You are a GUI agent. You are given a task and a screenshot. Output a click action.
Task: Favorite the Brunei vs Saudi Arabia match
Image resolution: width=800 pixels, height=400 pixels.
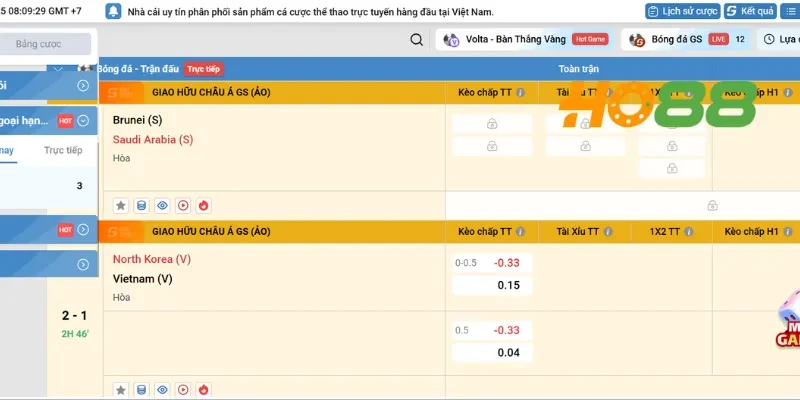tap(121, 206)
